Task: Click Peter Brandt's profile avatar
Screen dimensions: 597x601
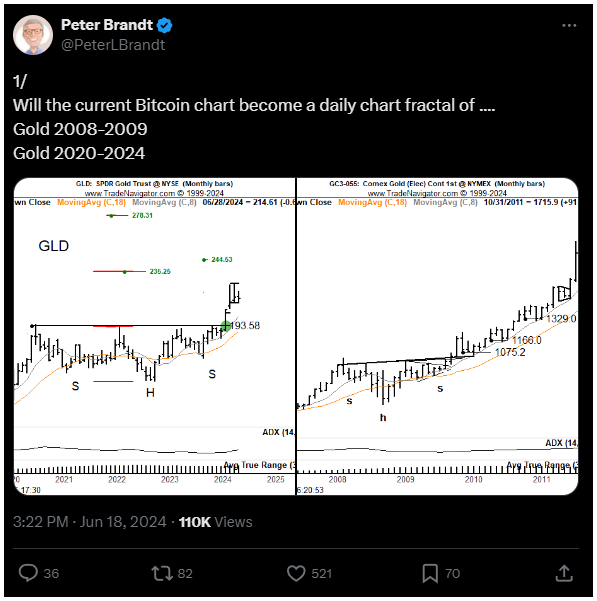Action: point(33,35)
